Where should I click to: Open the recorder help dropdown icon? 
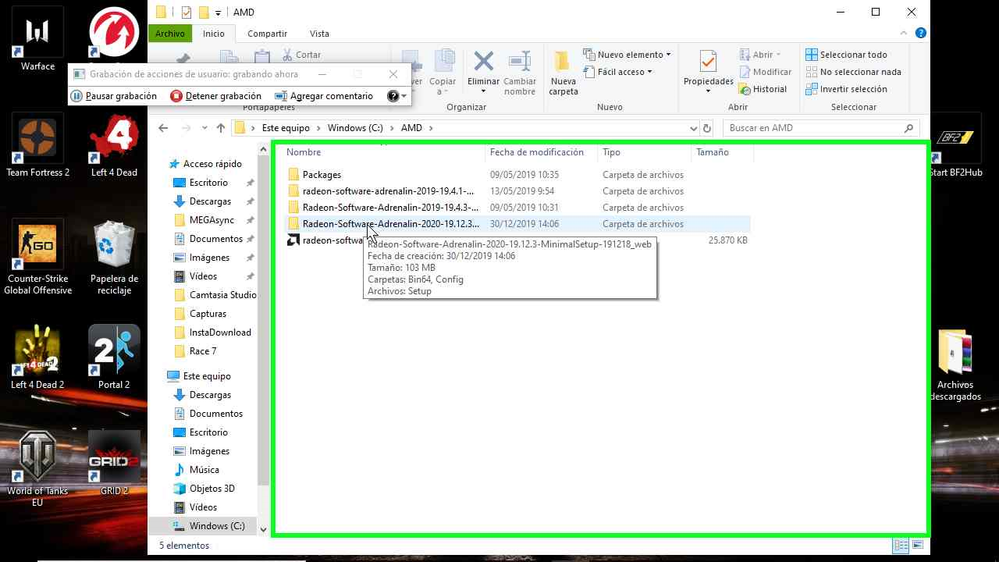pos(396,96)
